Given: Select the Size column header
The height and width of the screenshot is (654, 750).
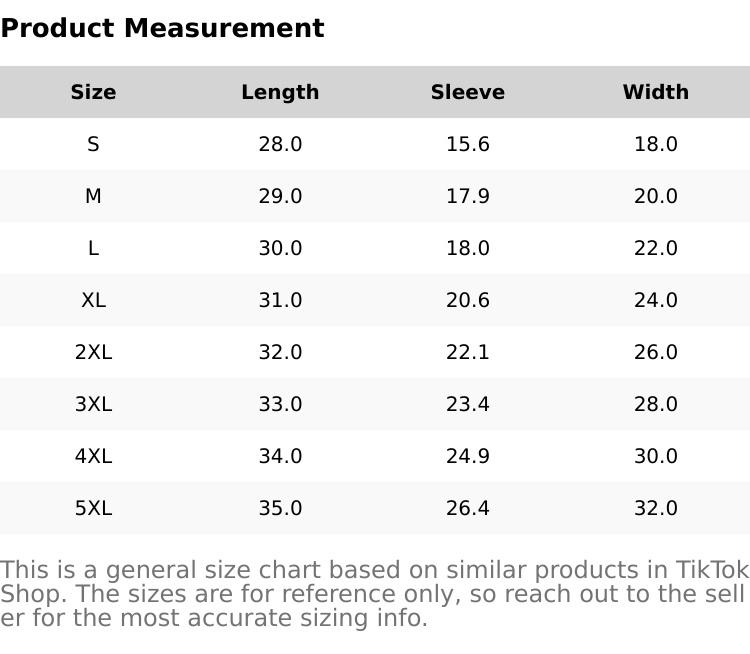Looking at the screenshot, I should point(93,92).
